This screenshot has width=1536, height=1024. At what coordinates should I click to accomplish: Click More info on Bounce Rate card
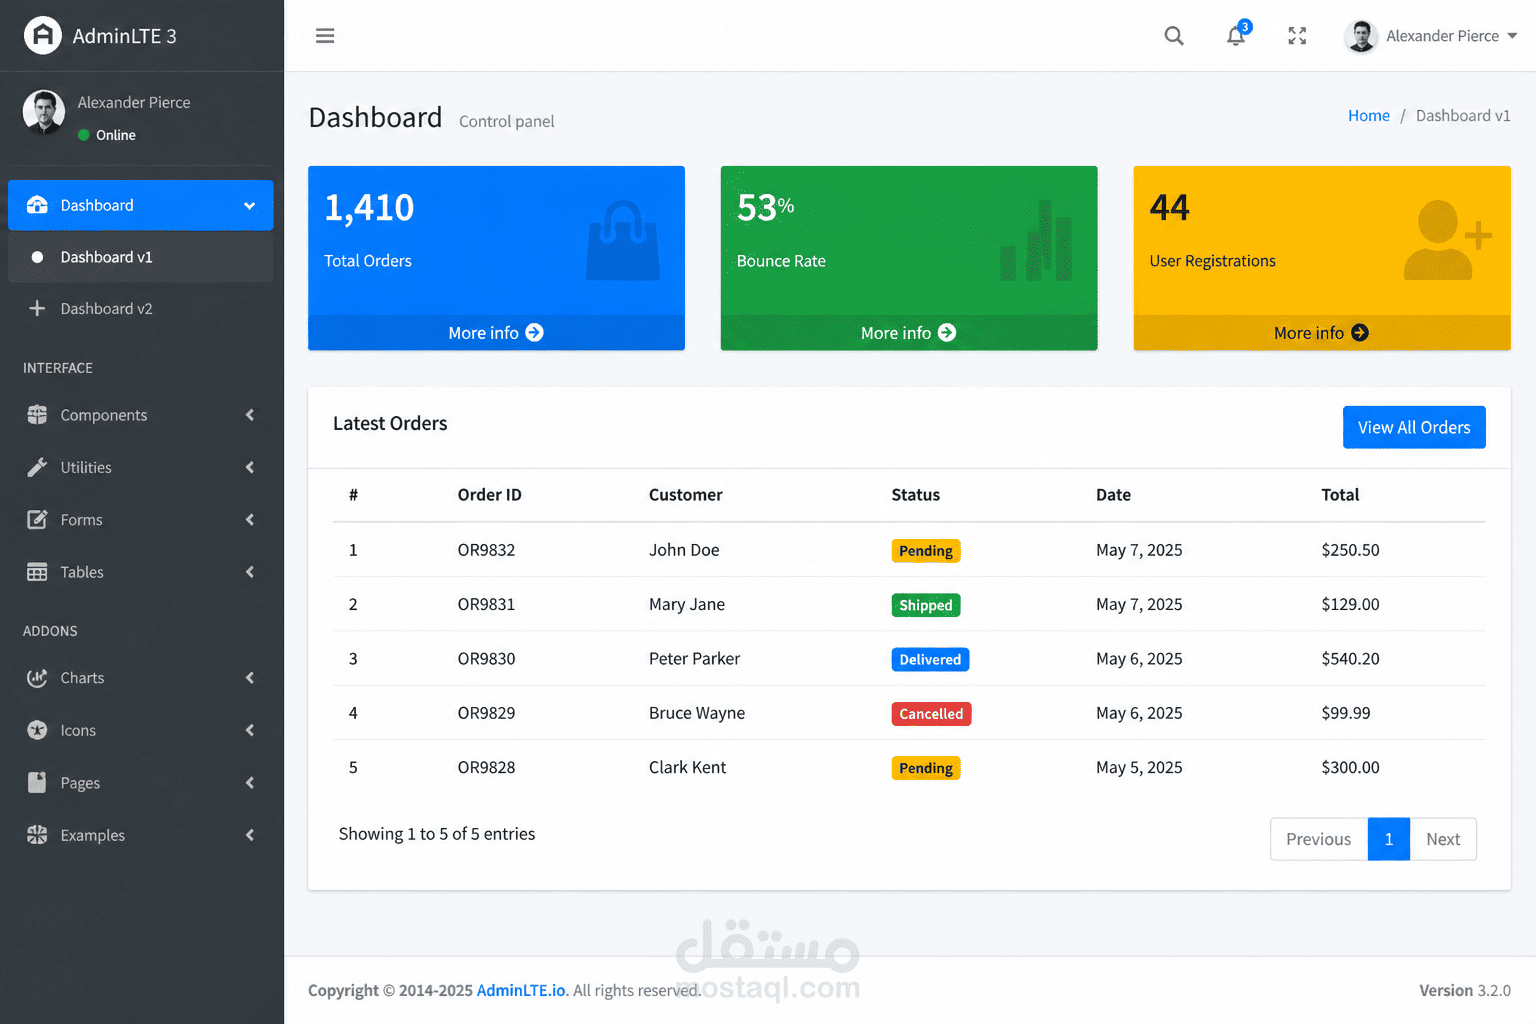pos(909,333)
